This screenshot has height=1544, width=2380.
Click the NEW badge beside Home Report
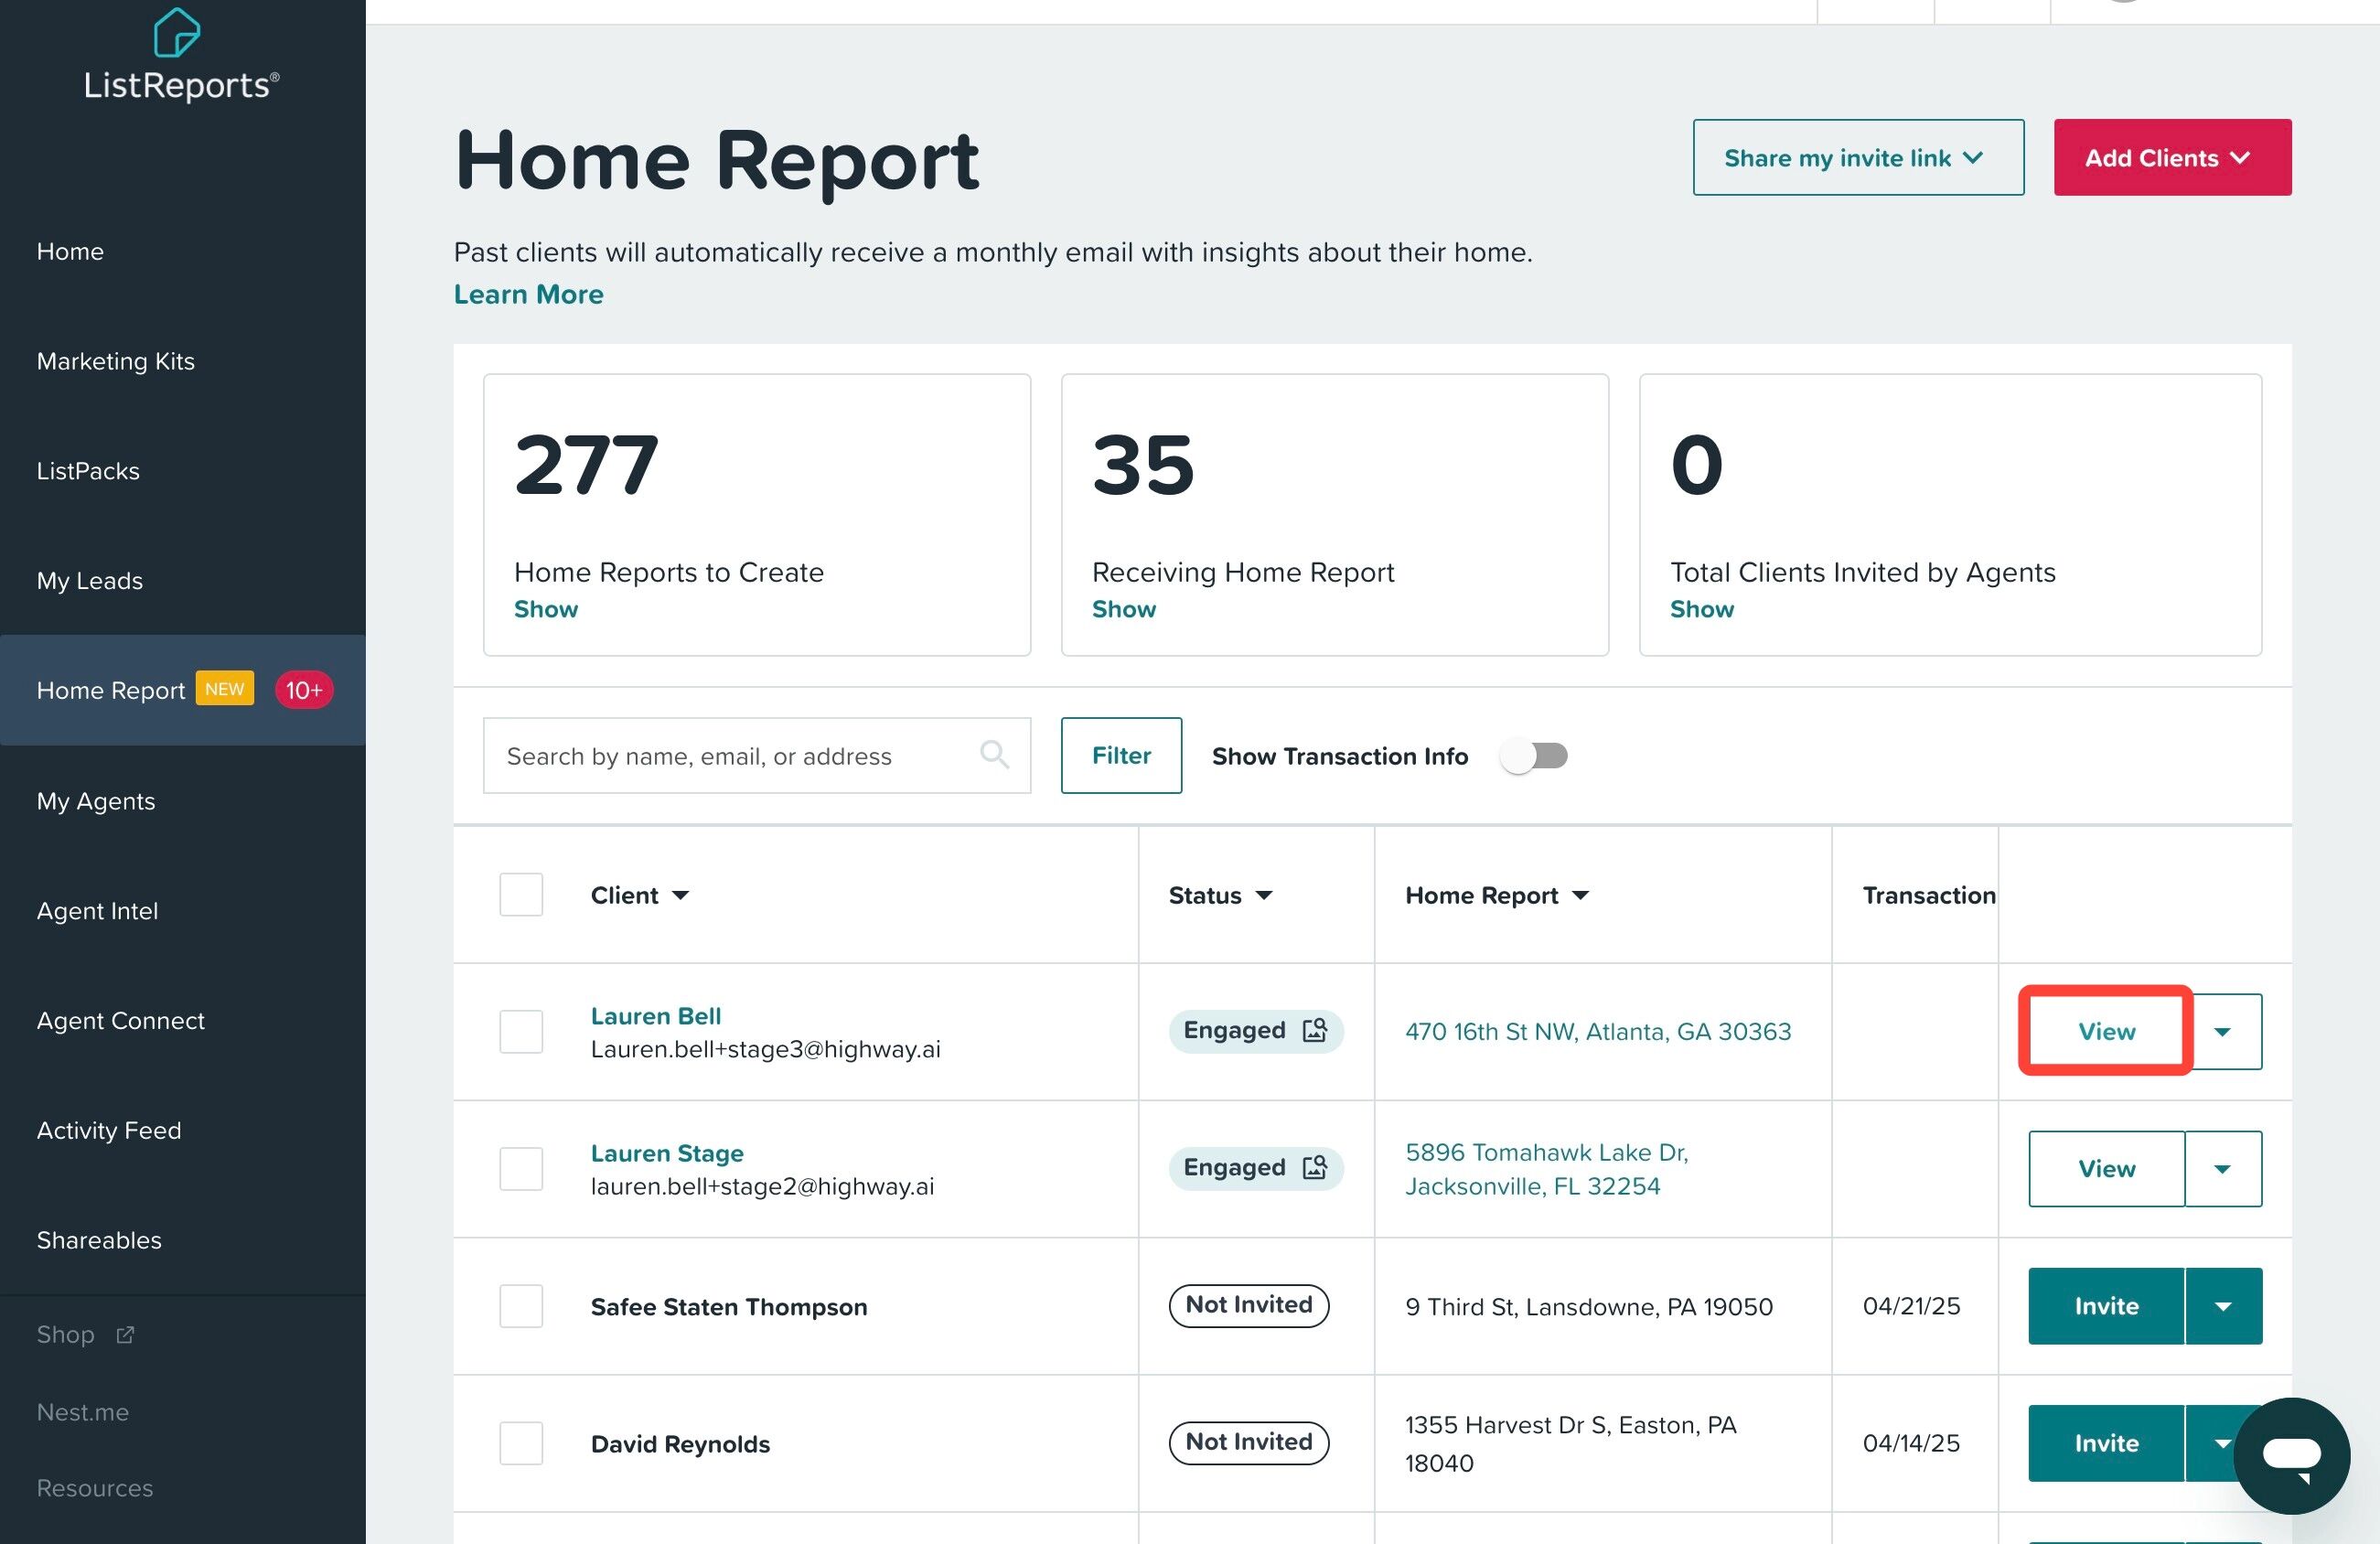coord(224,689)
